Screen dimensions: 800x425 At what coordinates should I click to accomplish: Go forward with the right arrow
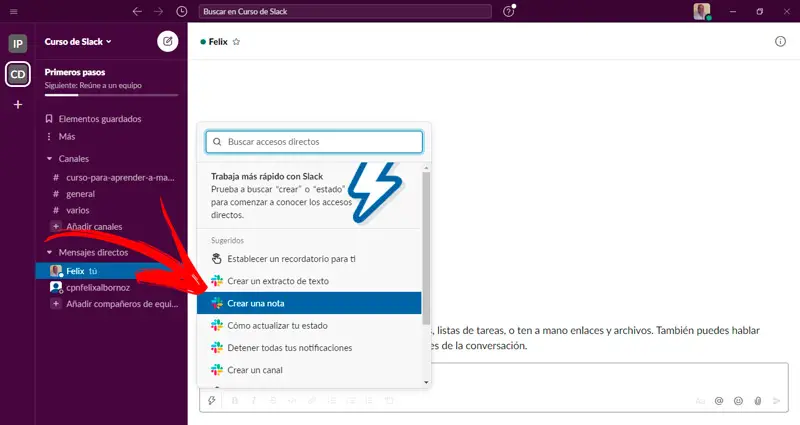point(159,11)
